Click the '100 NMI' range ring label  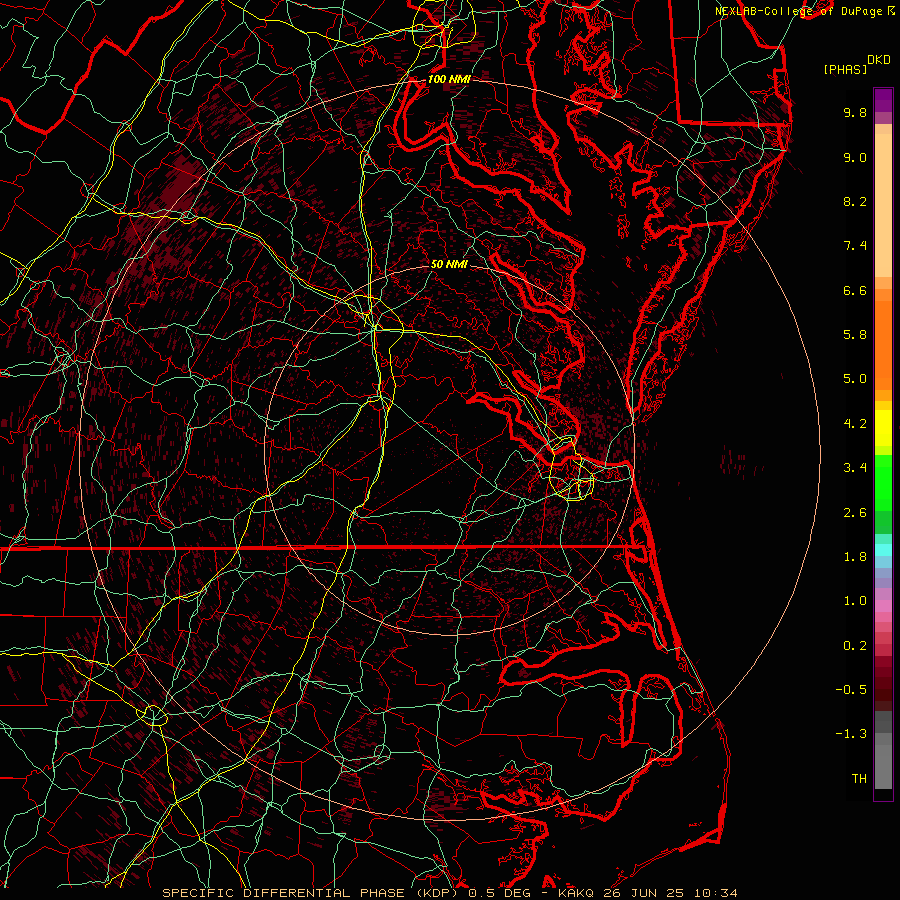[449, 79]
